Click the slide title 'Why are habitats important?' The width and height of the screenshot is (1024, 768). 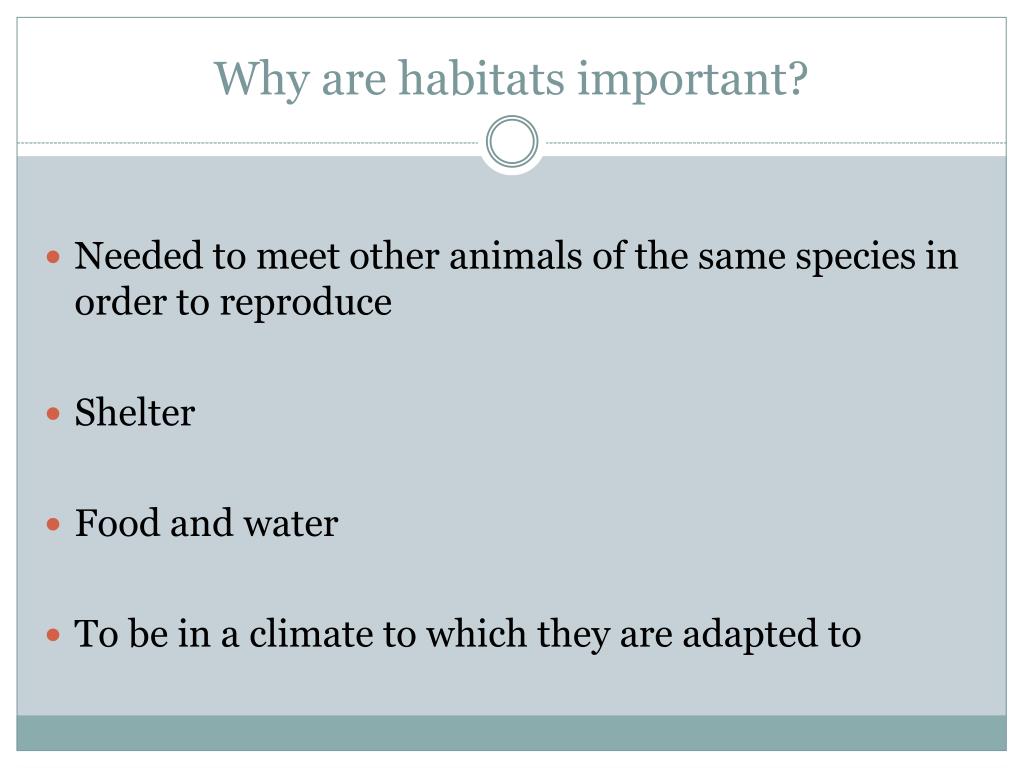[x=511, y=79]
